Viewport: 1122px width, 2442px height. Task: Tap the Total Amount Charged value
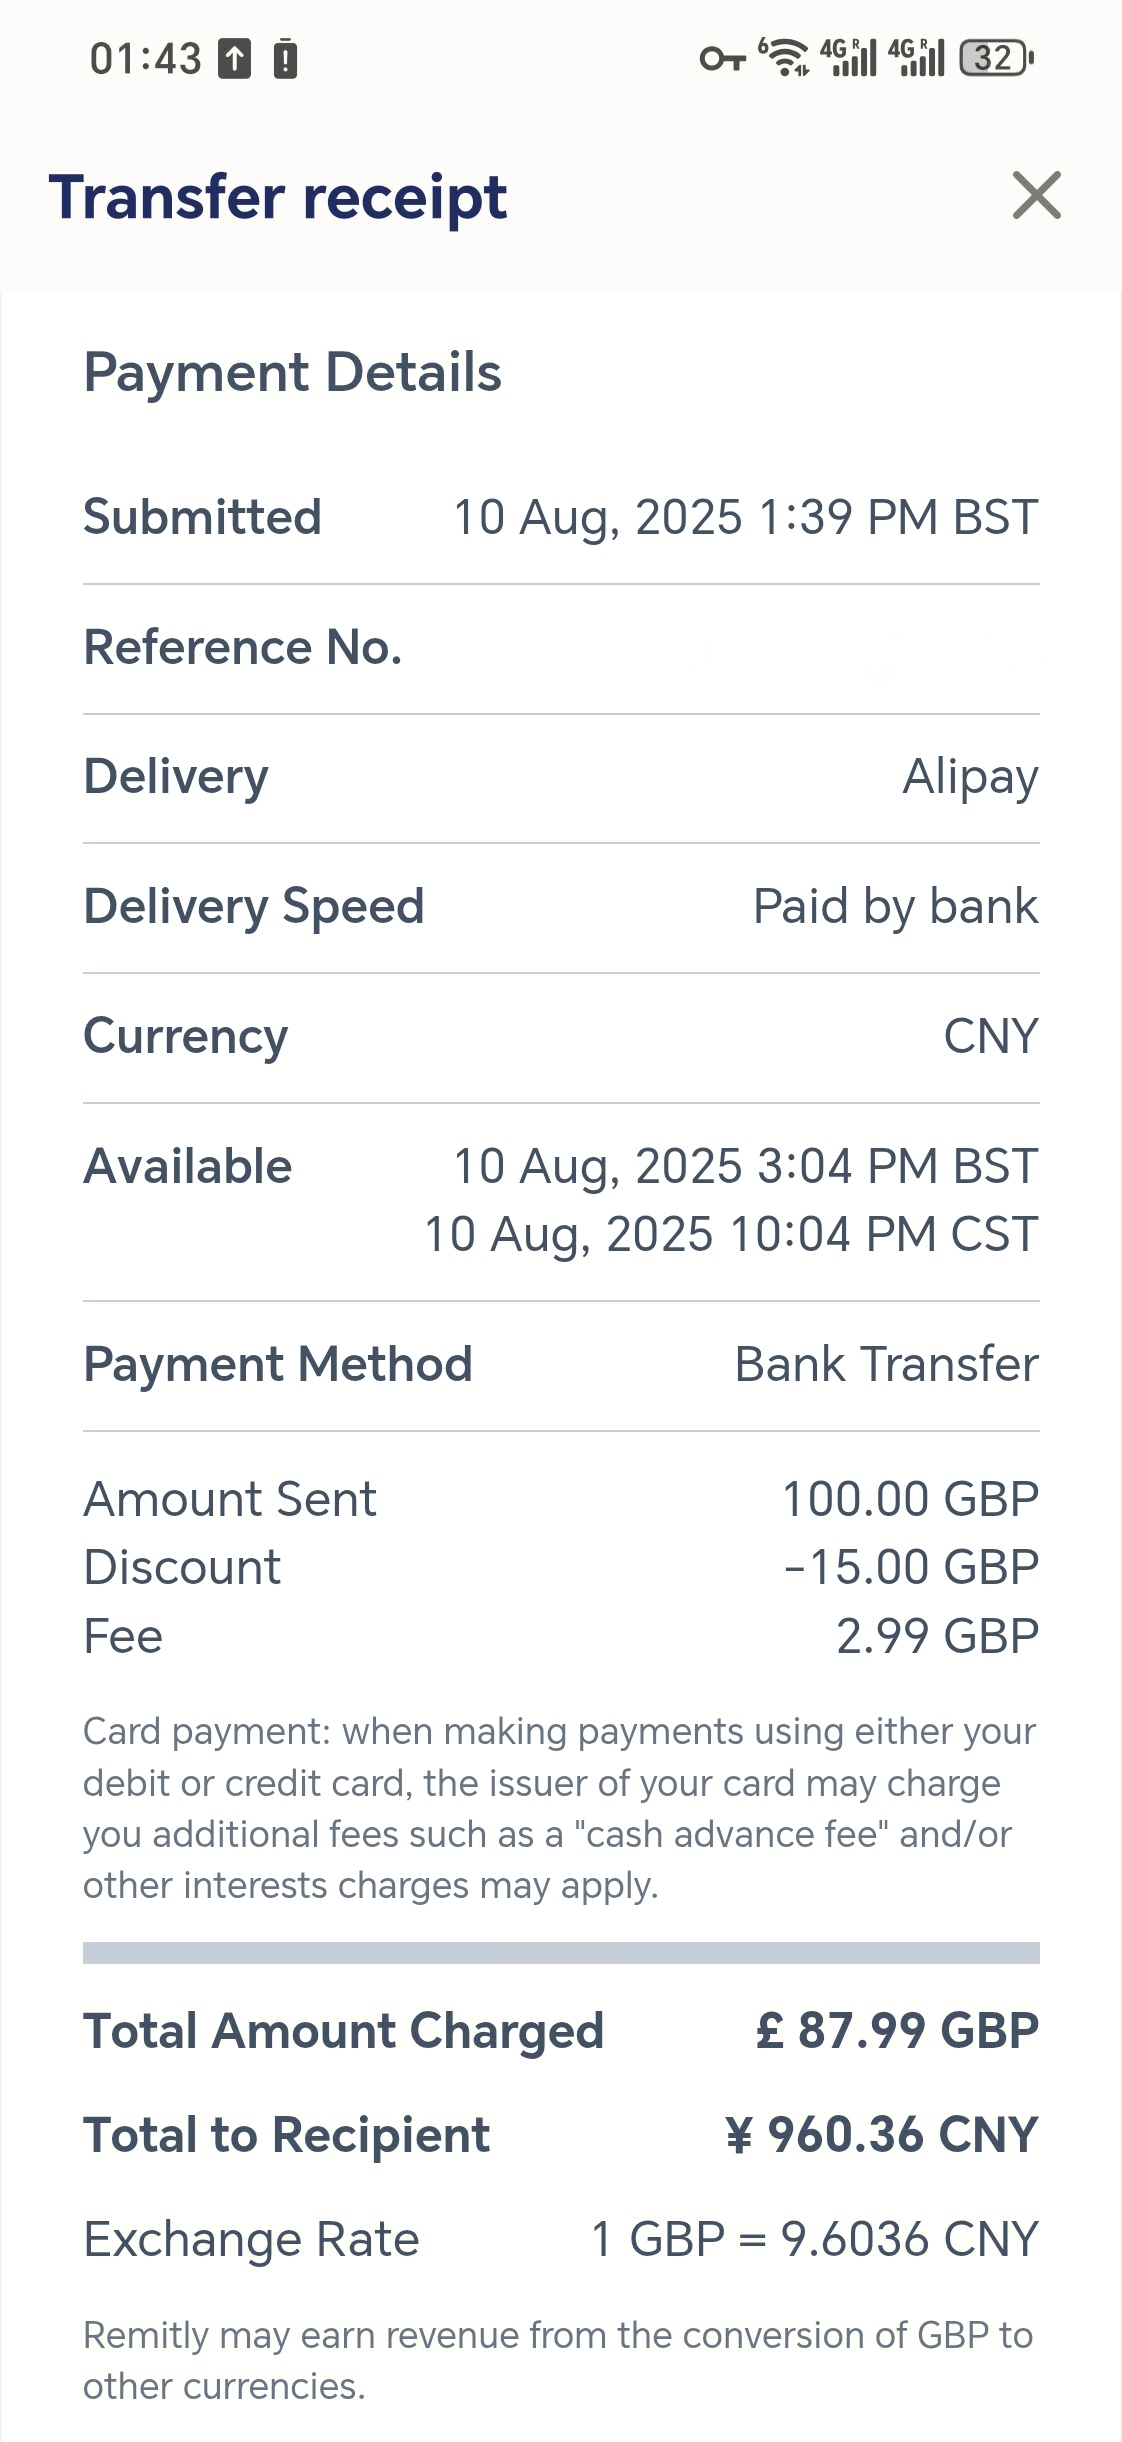coord(898,2031)
